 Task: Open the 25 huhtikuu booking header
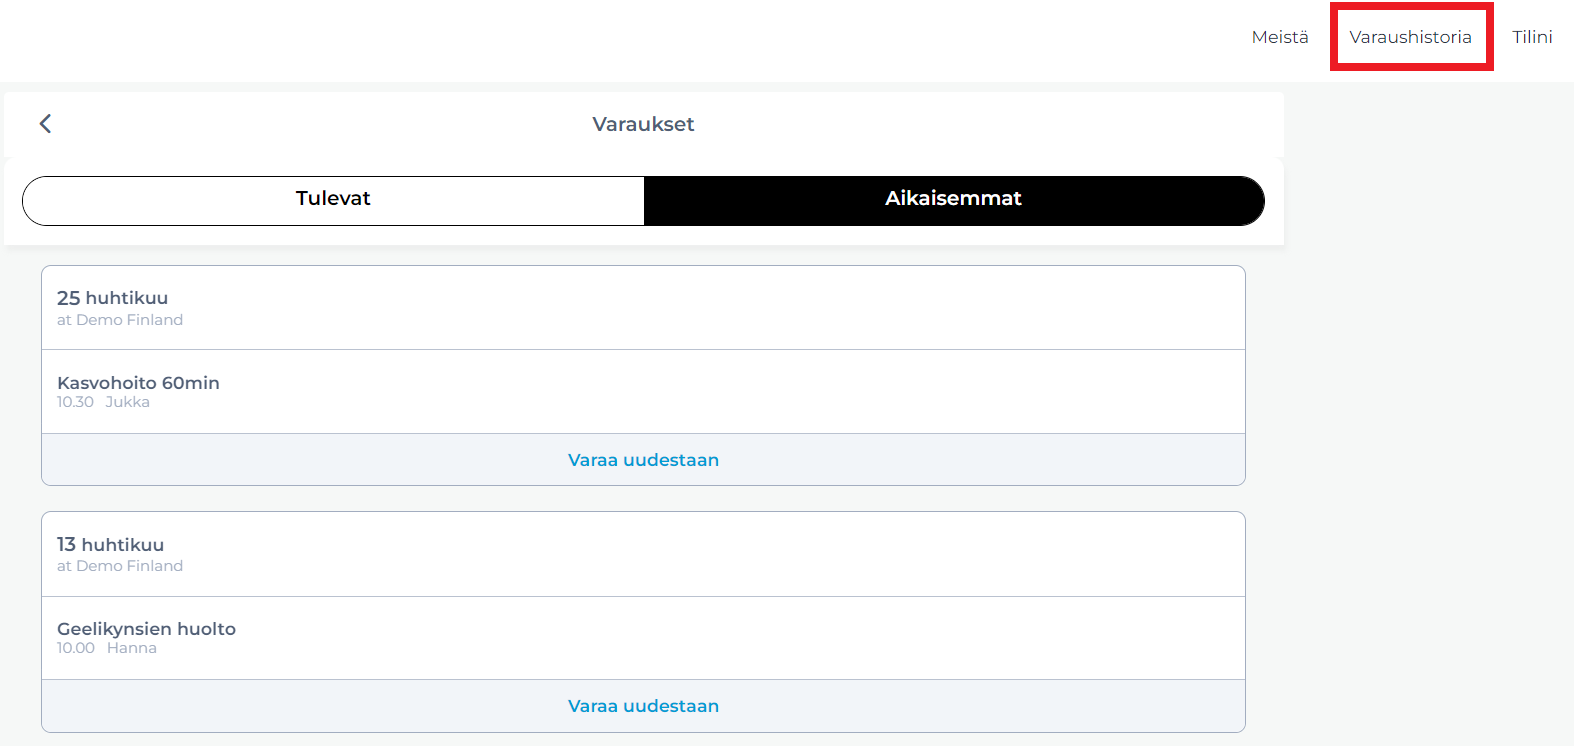tap(643, 308)
